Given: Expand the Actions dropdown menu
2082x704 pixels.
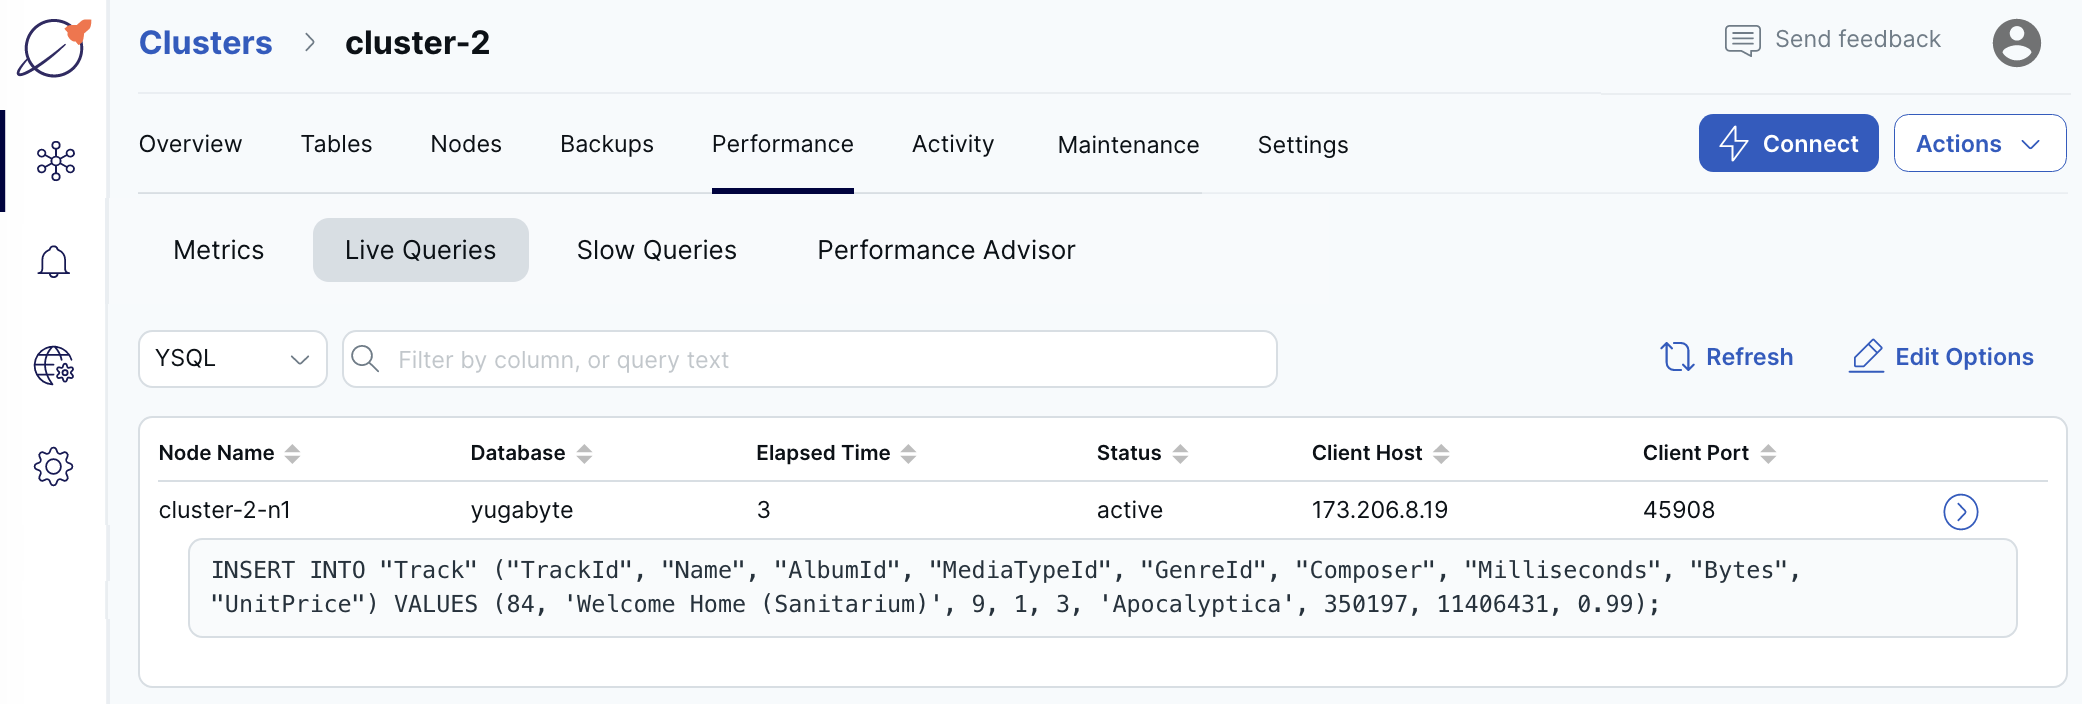Looking at the screenshot, I should (x=1979, y=143).
